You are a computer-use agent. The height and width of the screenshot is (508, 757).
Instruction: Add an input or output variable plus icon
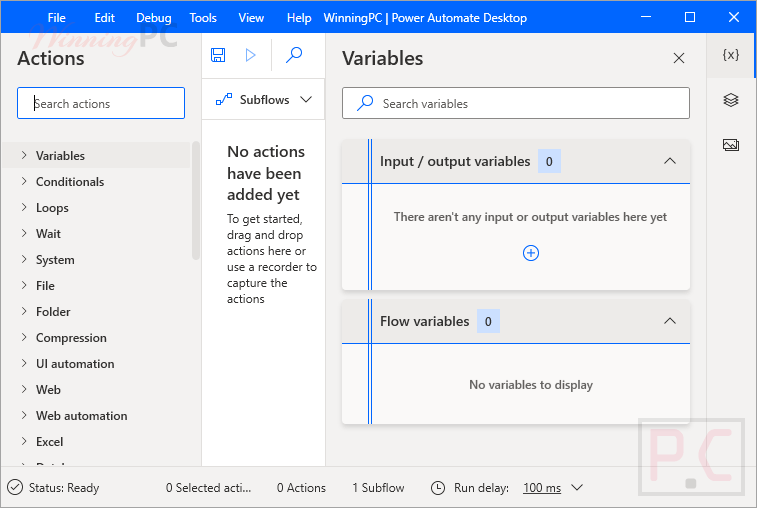point(531,253)
